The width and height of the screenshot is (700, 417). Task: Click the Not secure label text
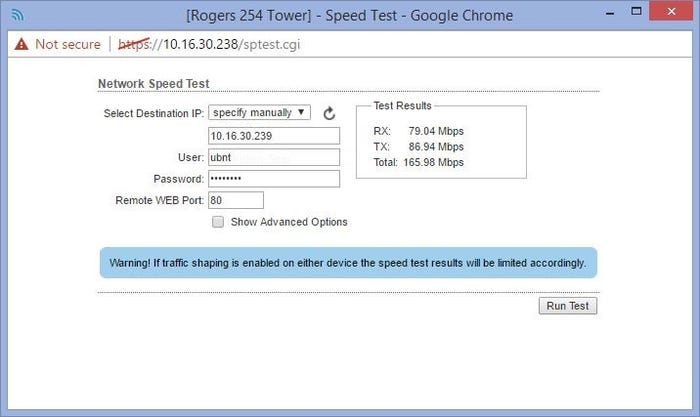(67, 44)
